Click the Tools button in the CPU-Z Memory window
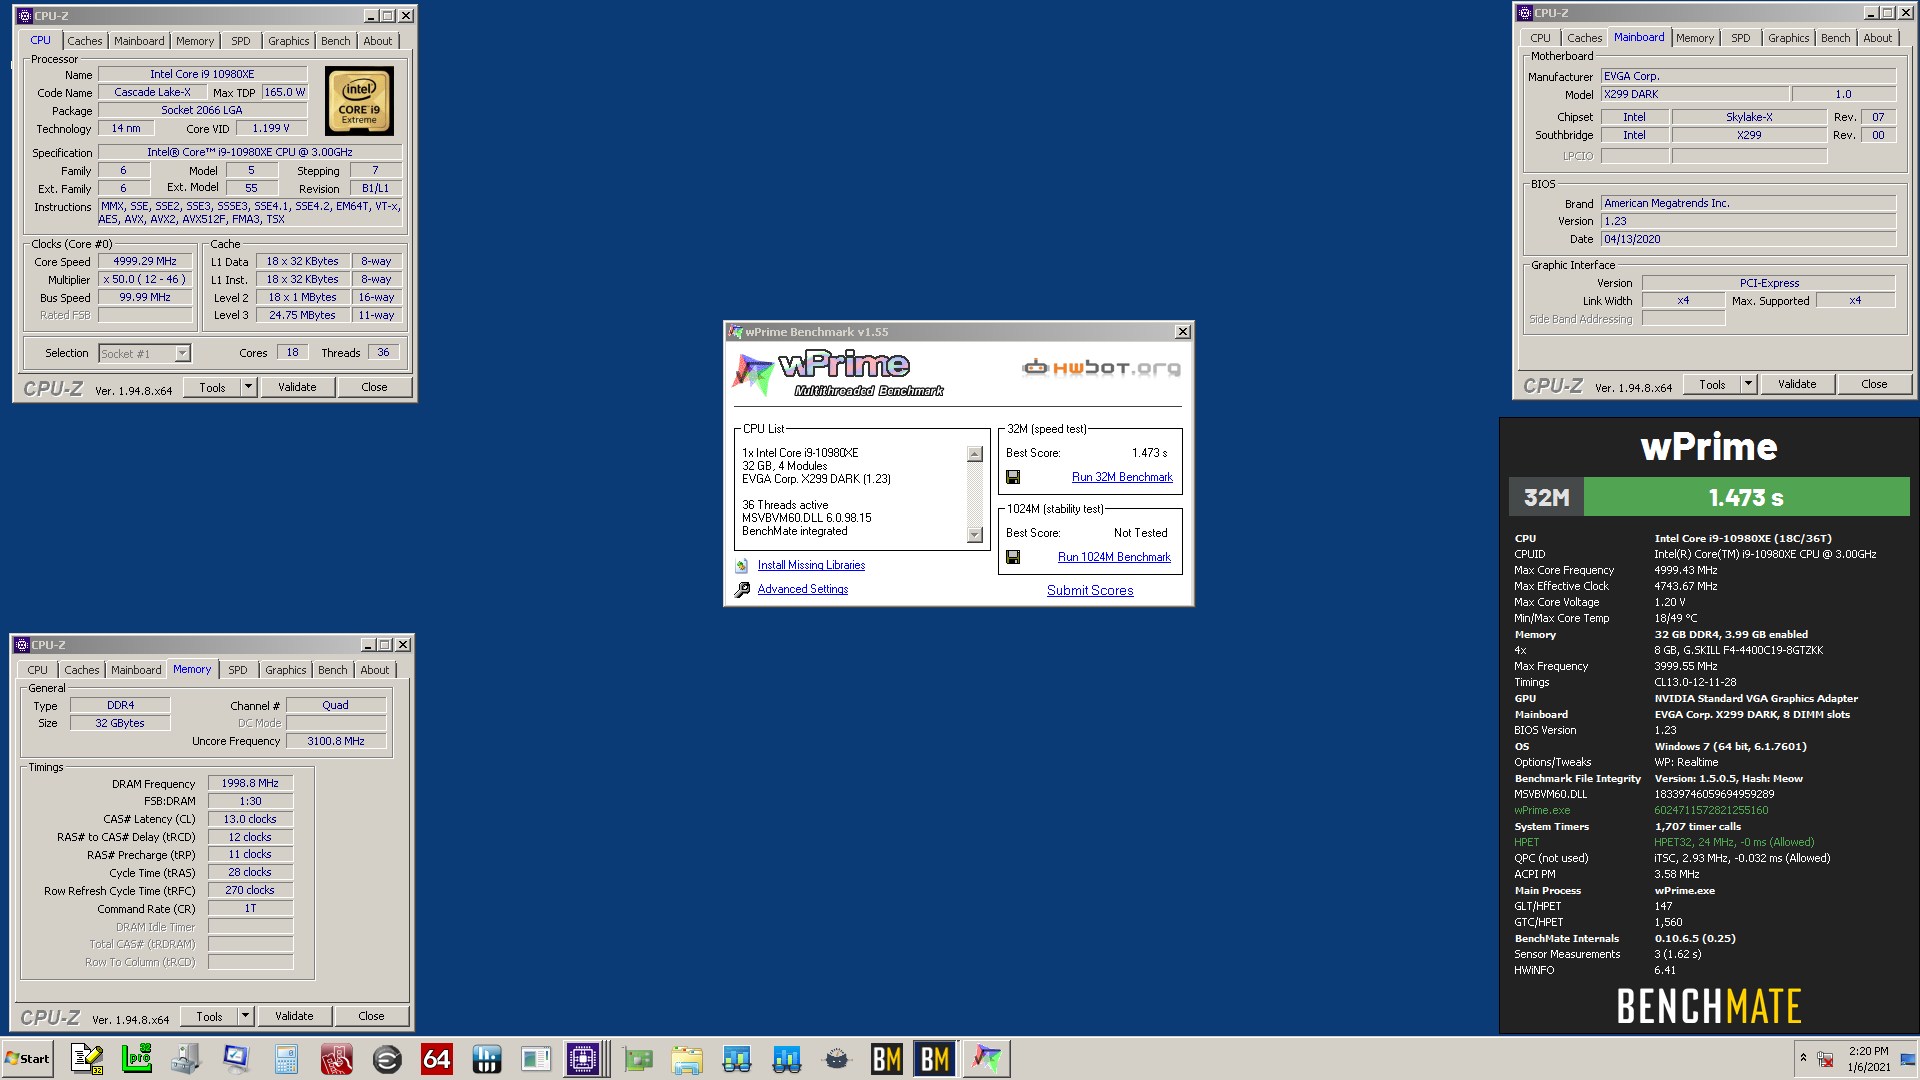 pyautogui.click(x=209, y=1016)
